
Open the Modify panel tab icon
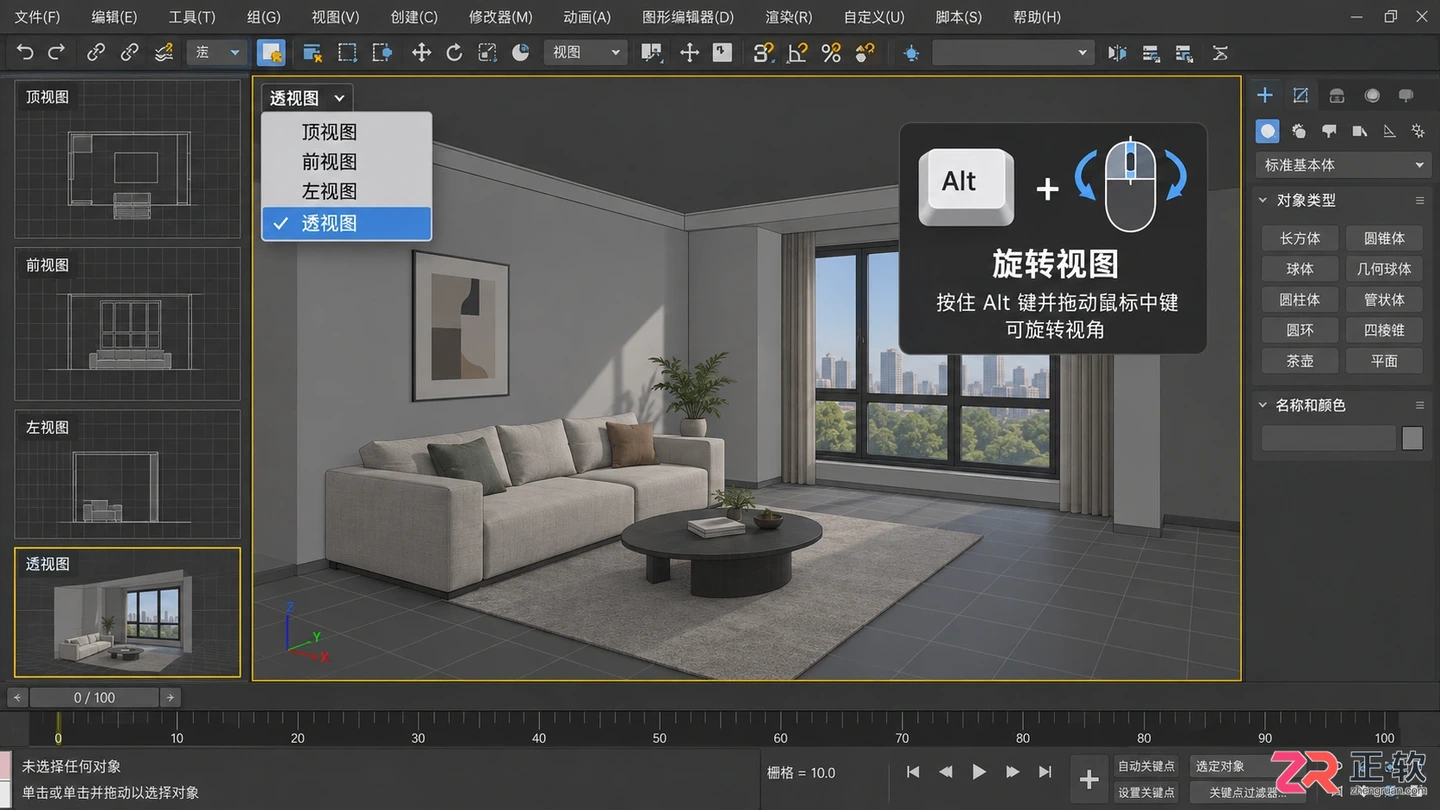coord(1301,95)
